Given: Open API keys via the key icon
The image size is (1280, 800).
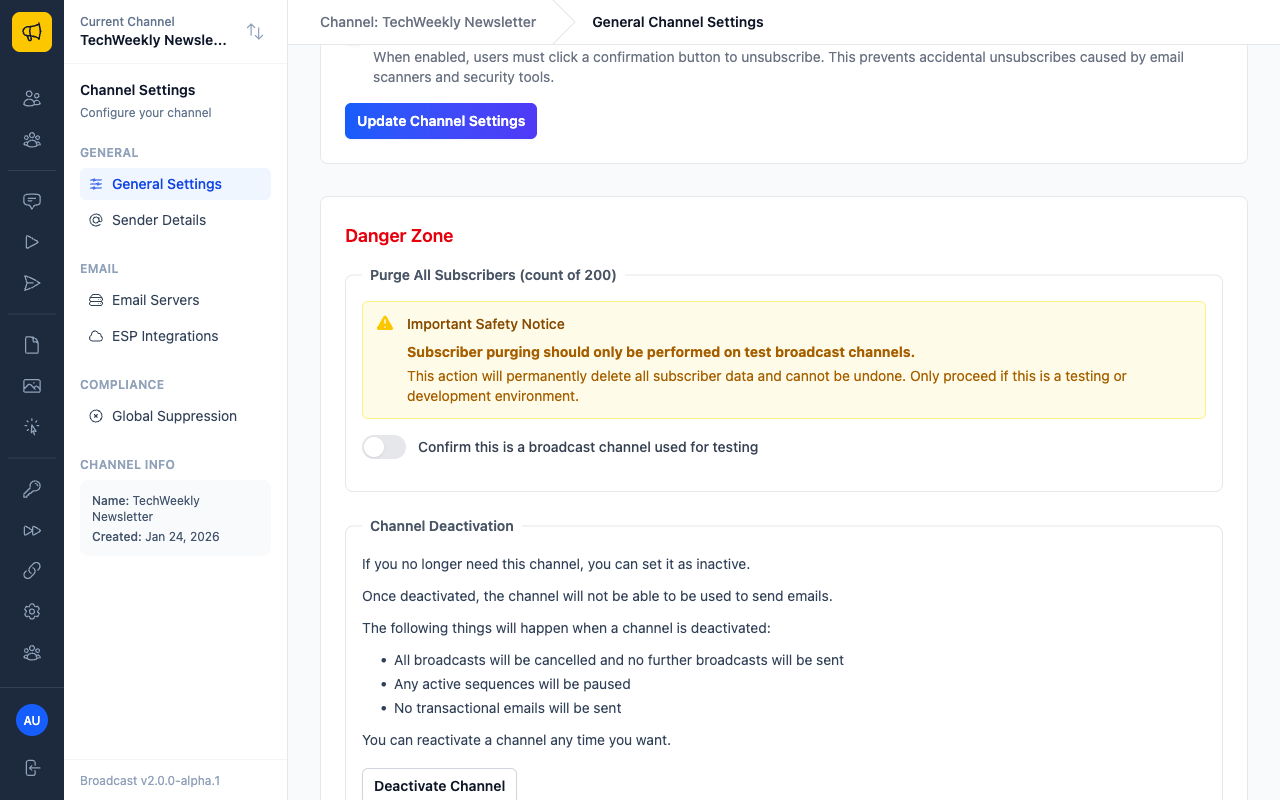Looking at the screenshot, I should 32,489.
